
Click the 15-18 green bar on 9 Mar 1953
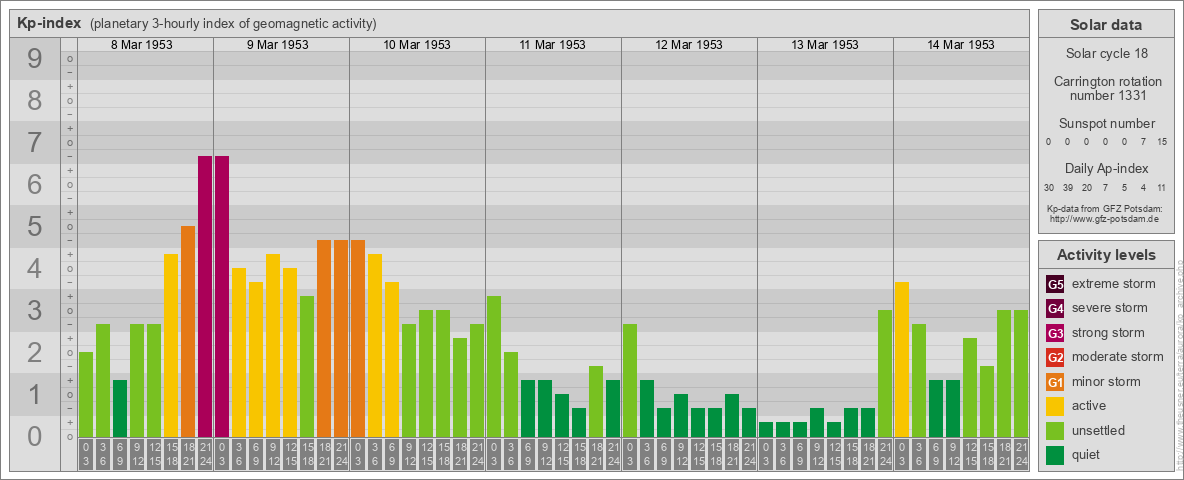307,367
